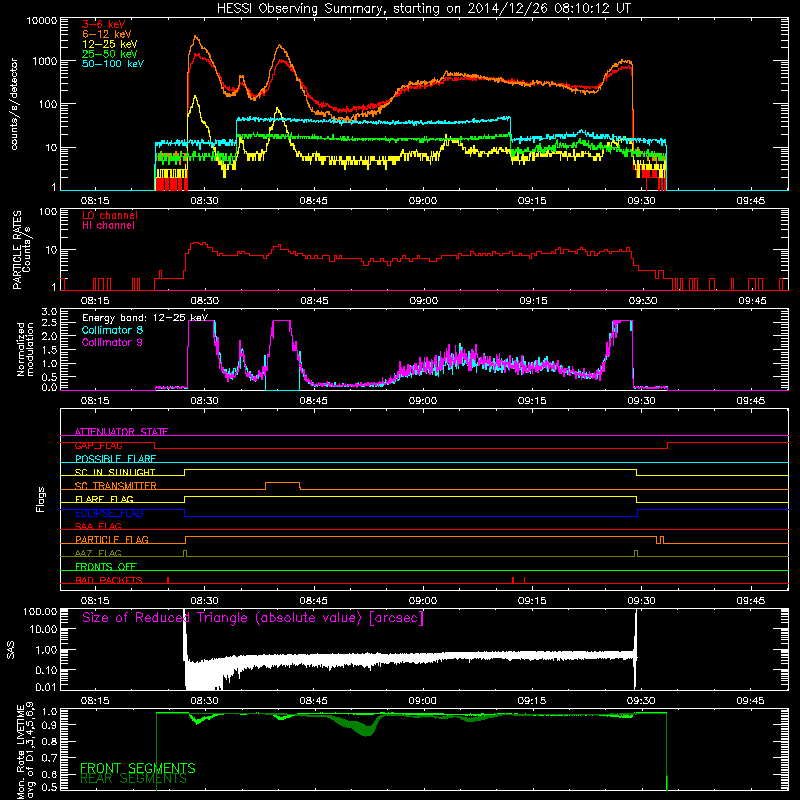Select the red 3-6 keV legend label
Viewport: 800px width, 800px height.
click(x=104, y=24)
